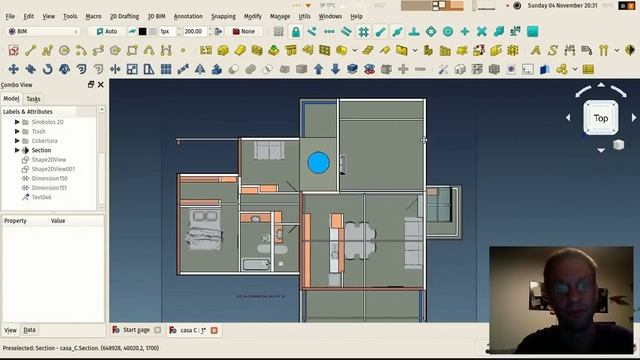Viewport: 640px width, 360px height.
Task: Open the File menu
Action: pos(10,16)
